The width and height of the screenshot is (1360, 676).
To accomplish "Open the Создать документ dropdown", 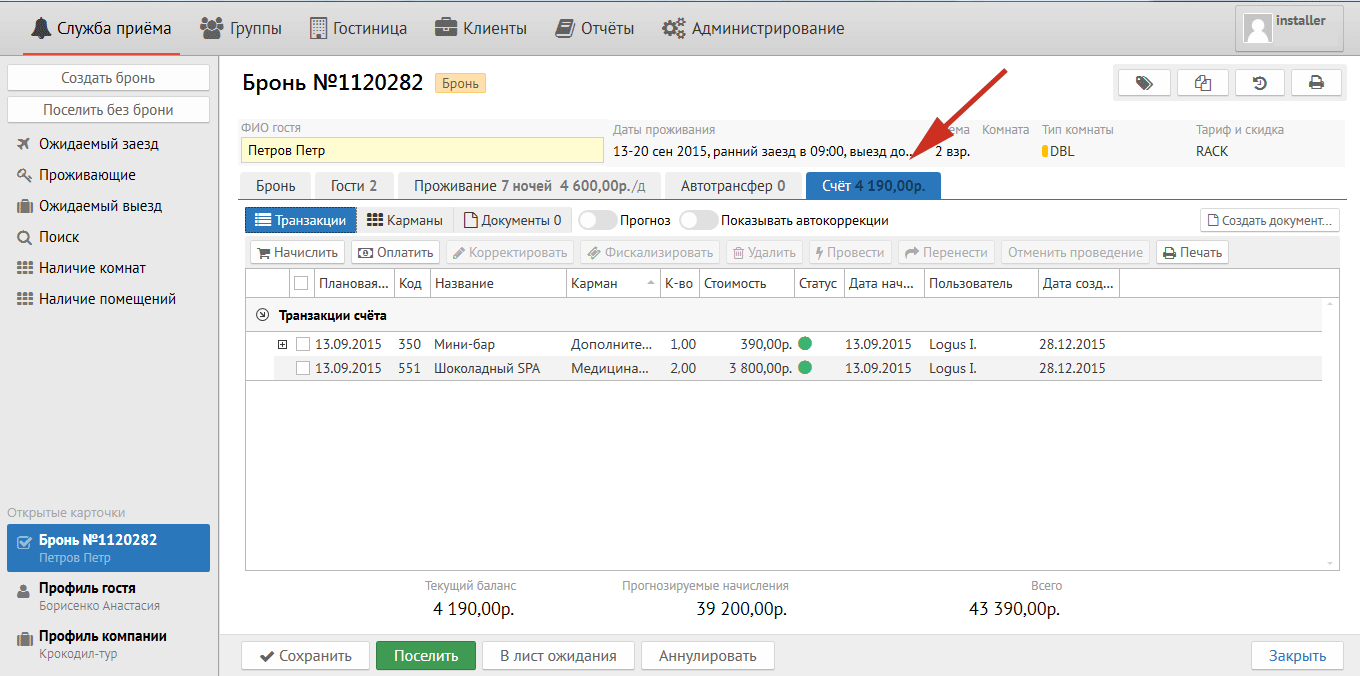I will [1269, 220].
